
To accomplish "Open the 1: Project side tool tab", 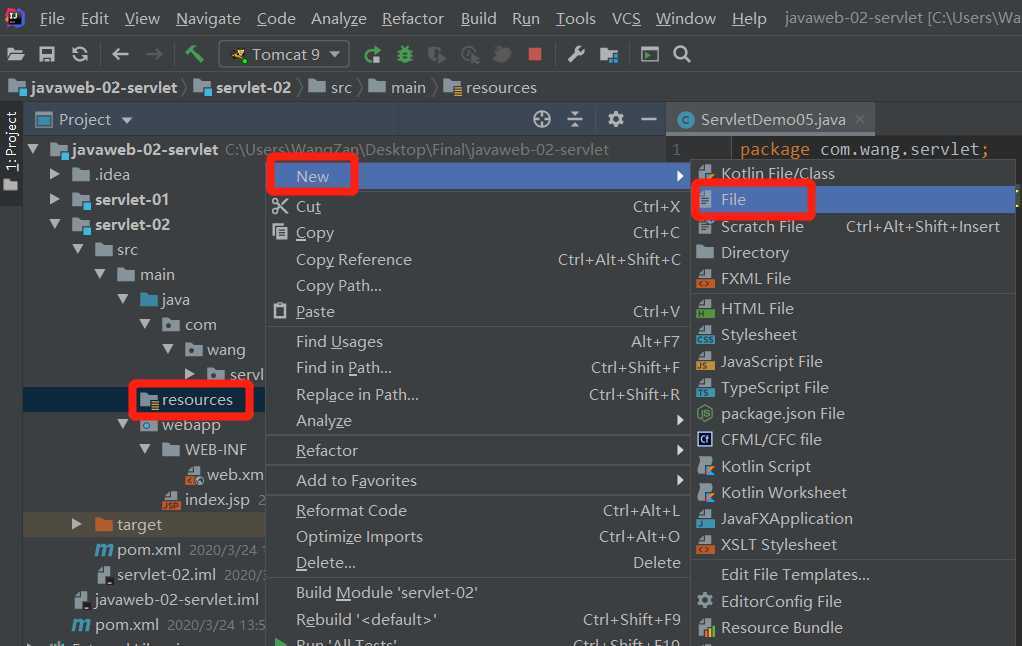I will (x=11, y=151).
